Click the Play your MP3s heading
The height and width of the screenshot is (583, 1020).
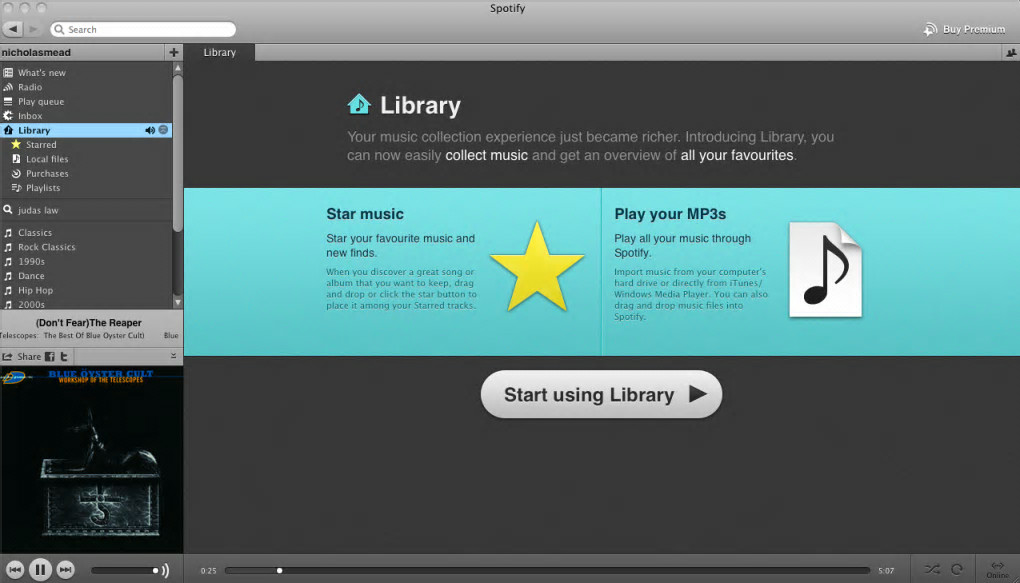point(670,214)
